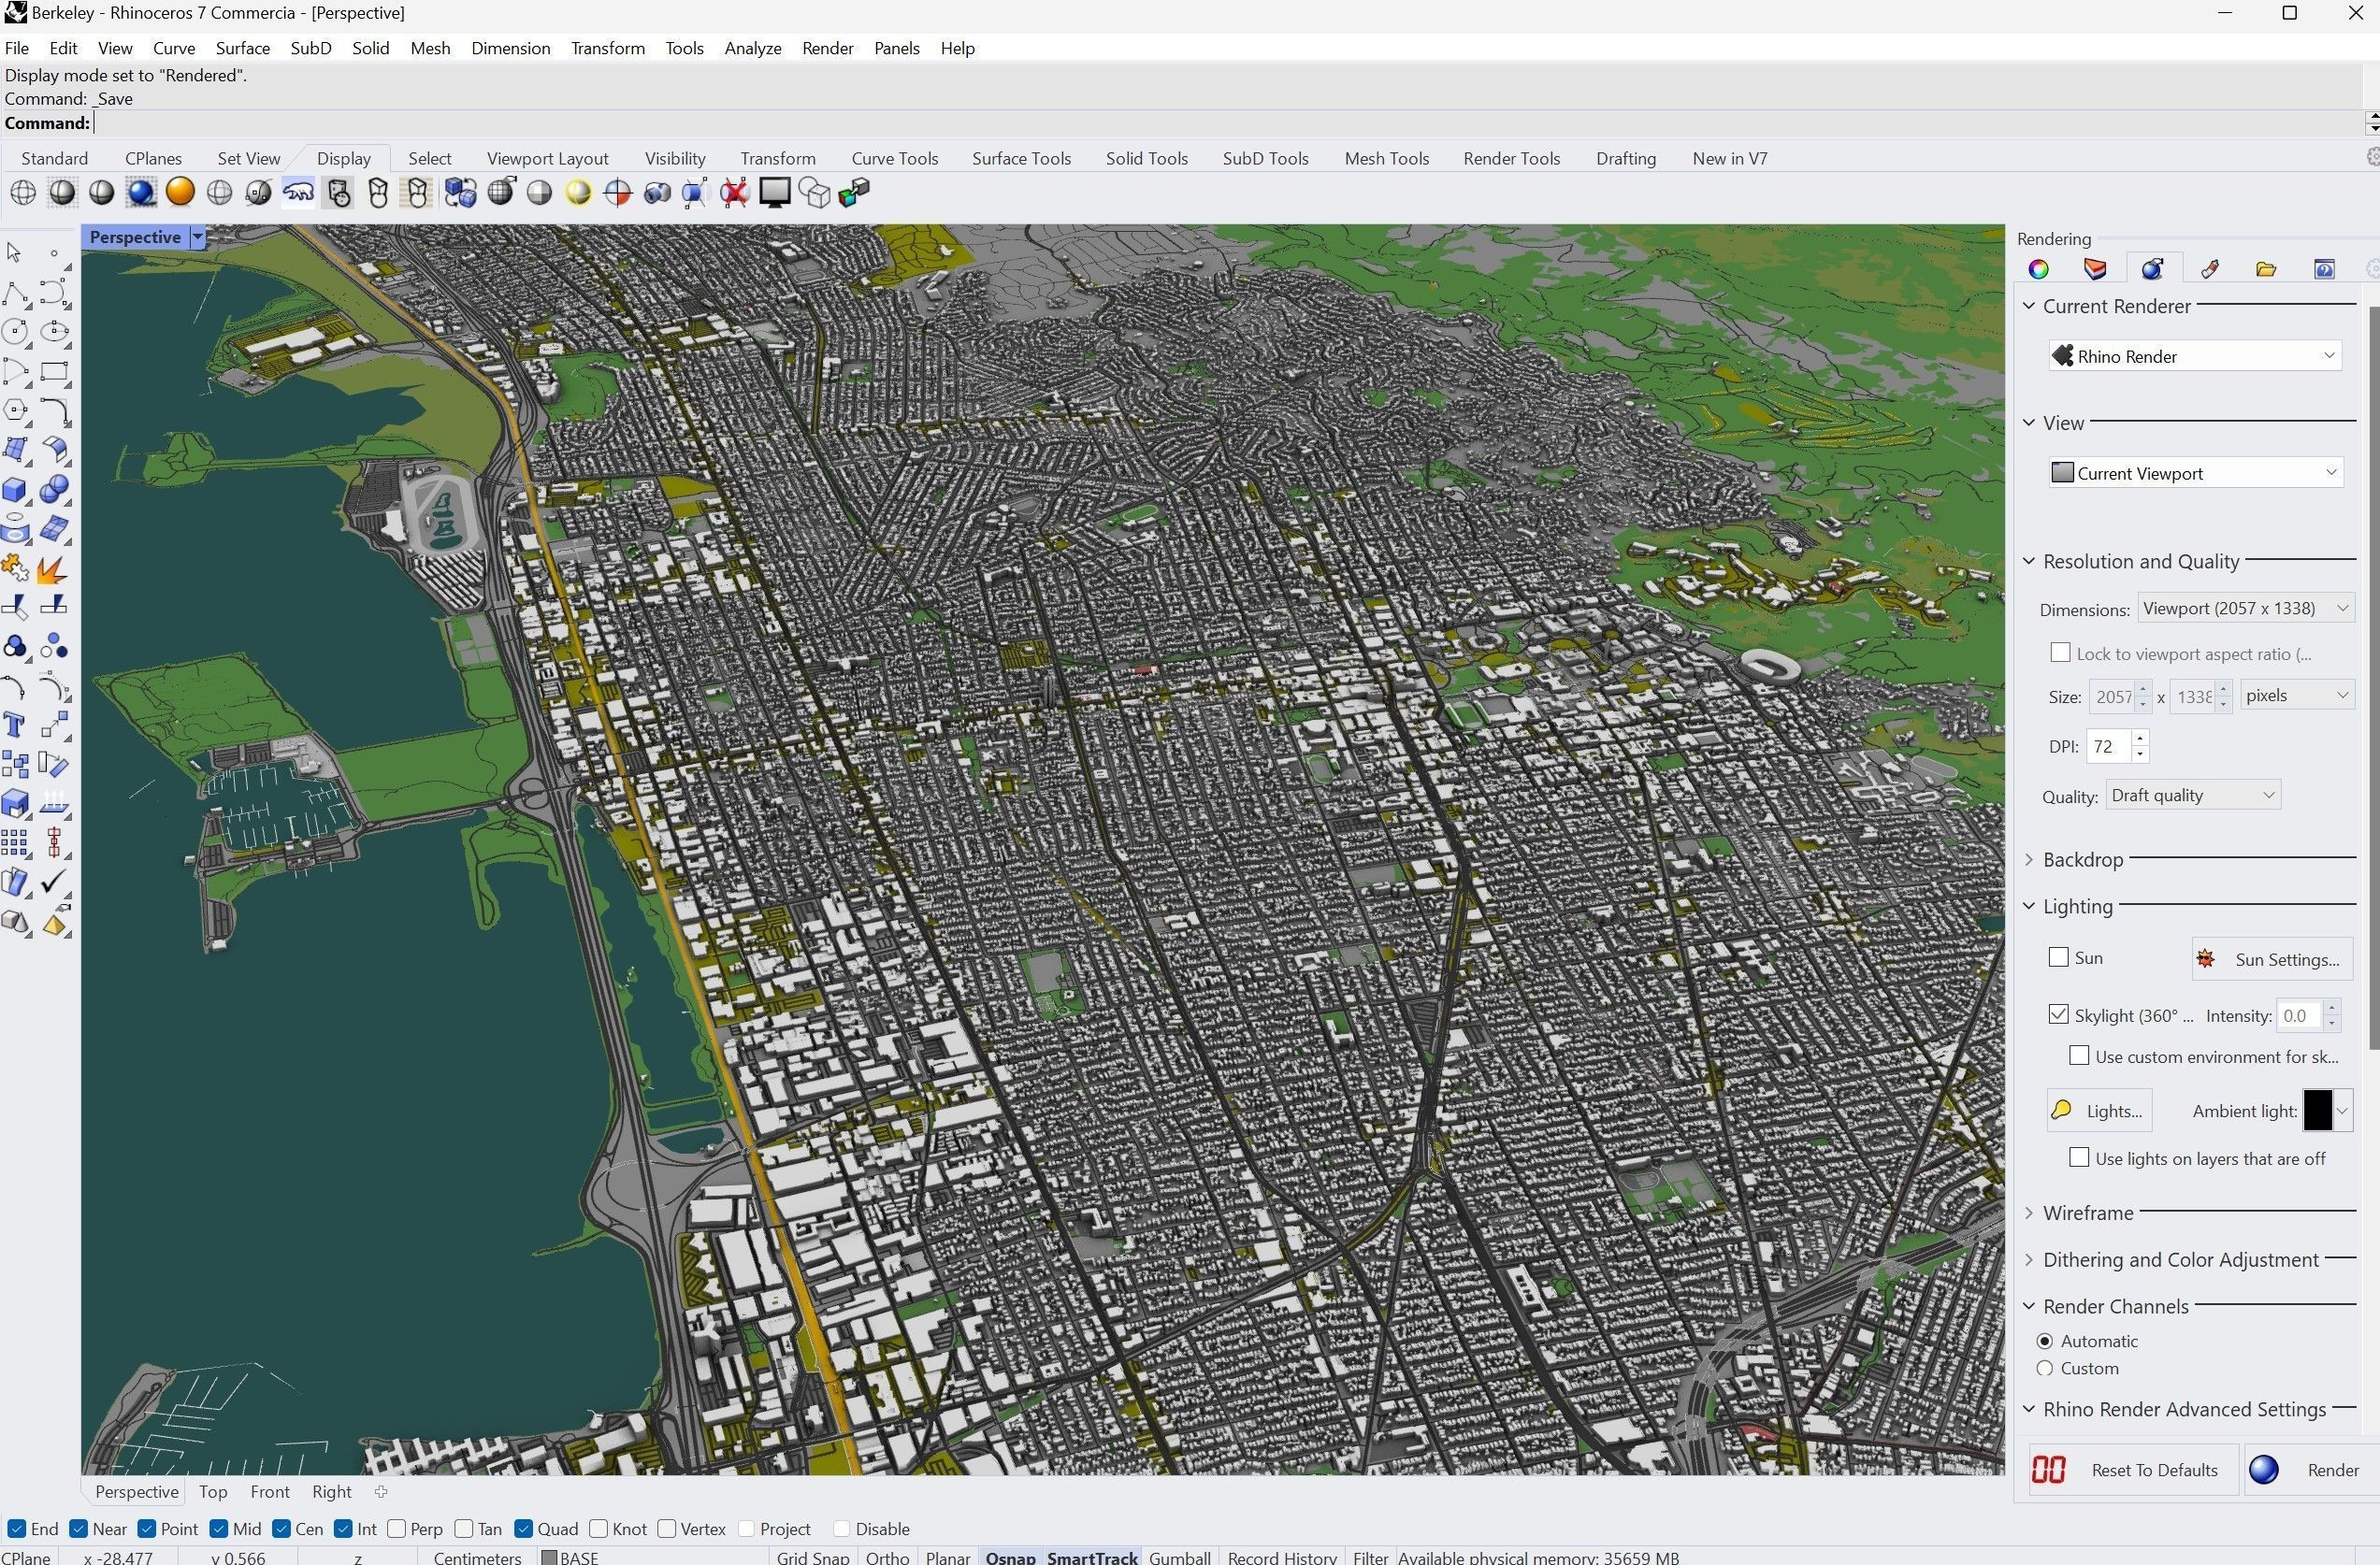
Task: Expand the Backdrop section
Action: tap(2029, 859)
